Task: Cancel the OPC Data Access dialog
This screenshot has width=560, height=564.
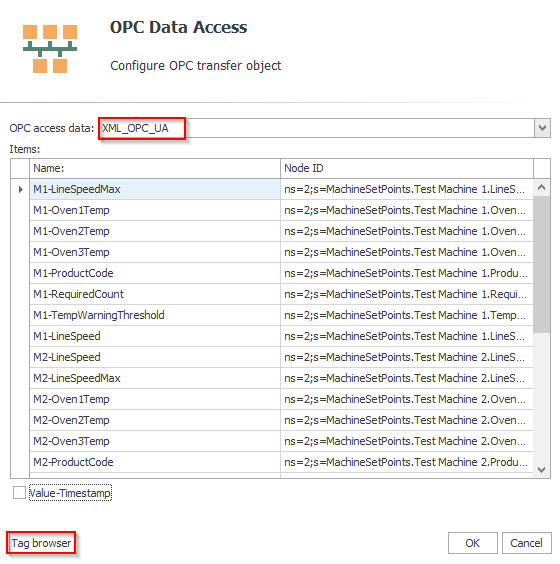Action: pyautogui.click(x=527, y=543)
